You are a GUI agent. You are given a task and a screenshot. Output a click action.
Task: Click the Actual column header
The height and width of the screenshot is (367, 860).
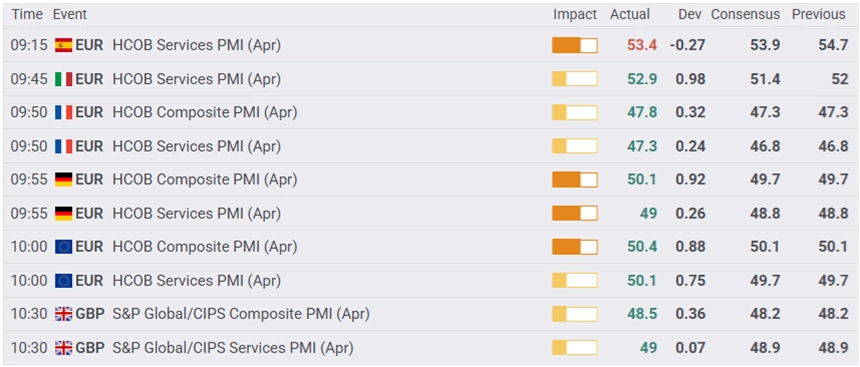(x=630, y=14)
